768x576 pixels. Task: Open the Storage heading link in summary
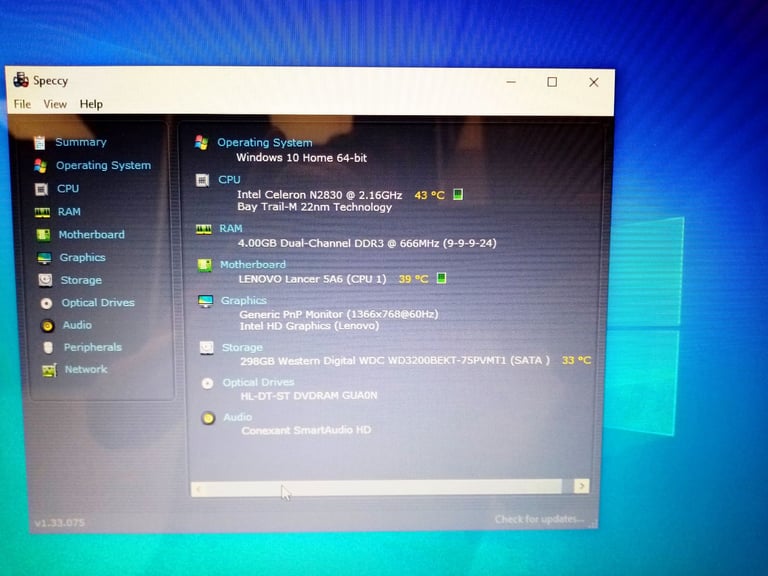coord(242,347)
